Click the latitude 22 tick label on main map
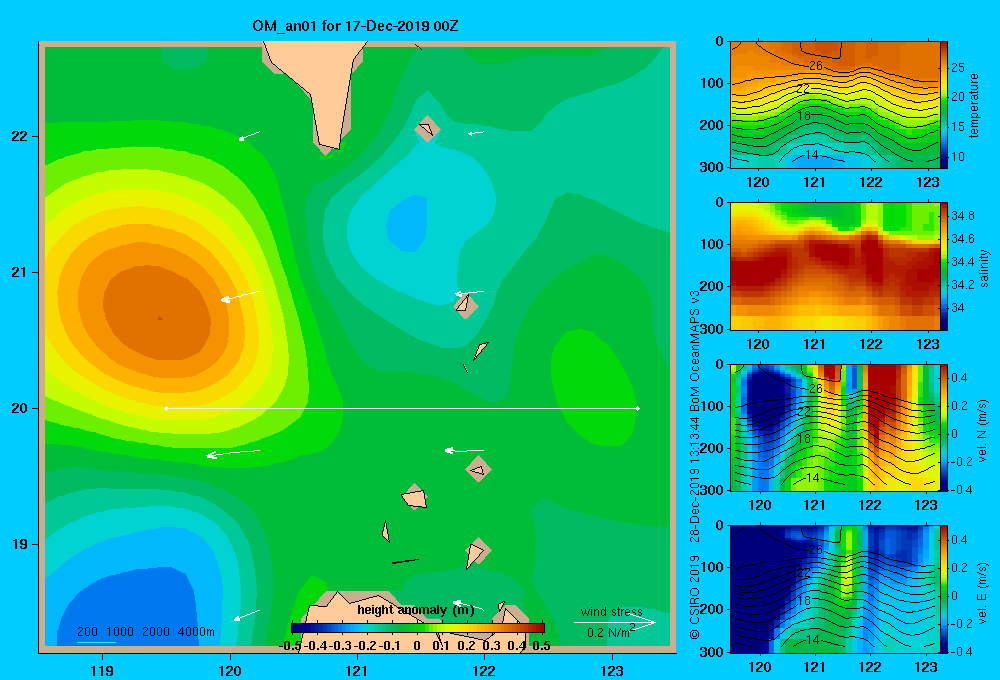The image size is (1000, 680). point(20,136)
